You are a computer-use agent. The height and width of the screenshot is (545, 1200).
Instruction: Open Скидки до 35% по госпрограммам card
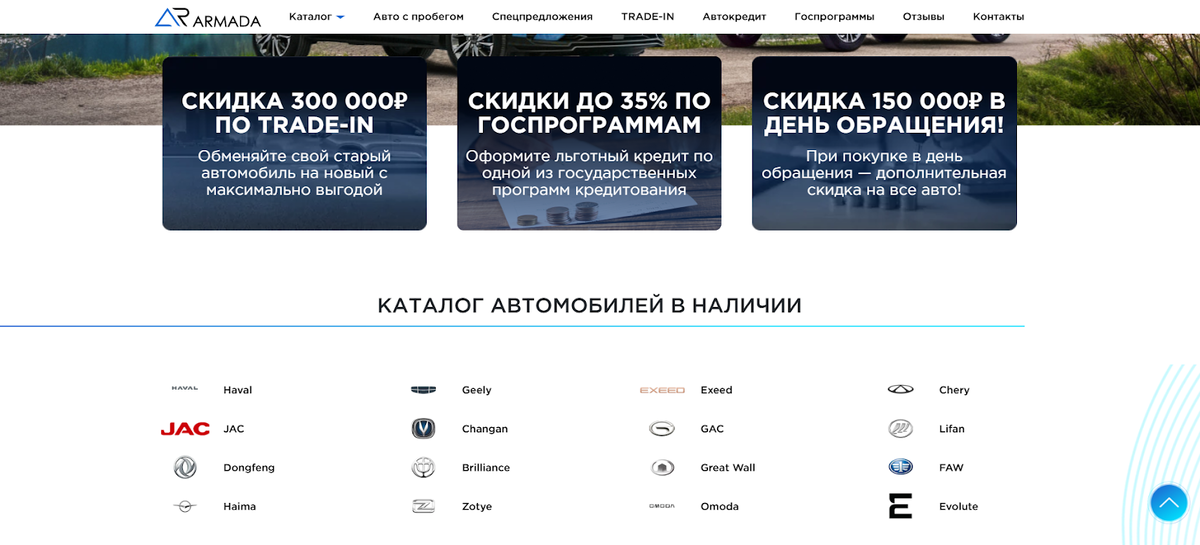tap(589, 143)
